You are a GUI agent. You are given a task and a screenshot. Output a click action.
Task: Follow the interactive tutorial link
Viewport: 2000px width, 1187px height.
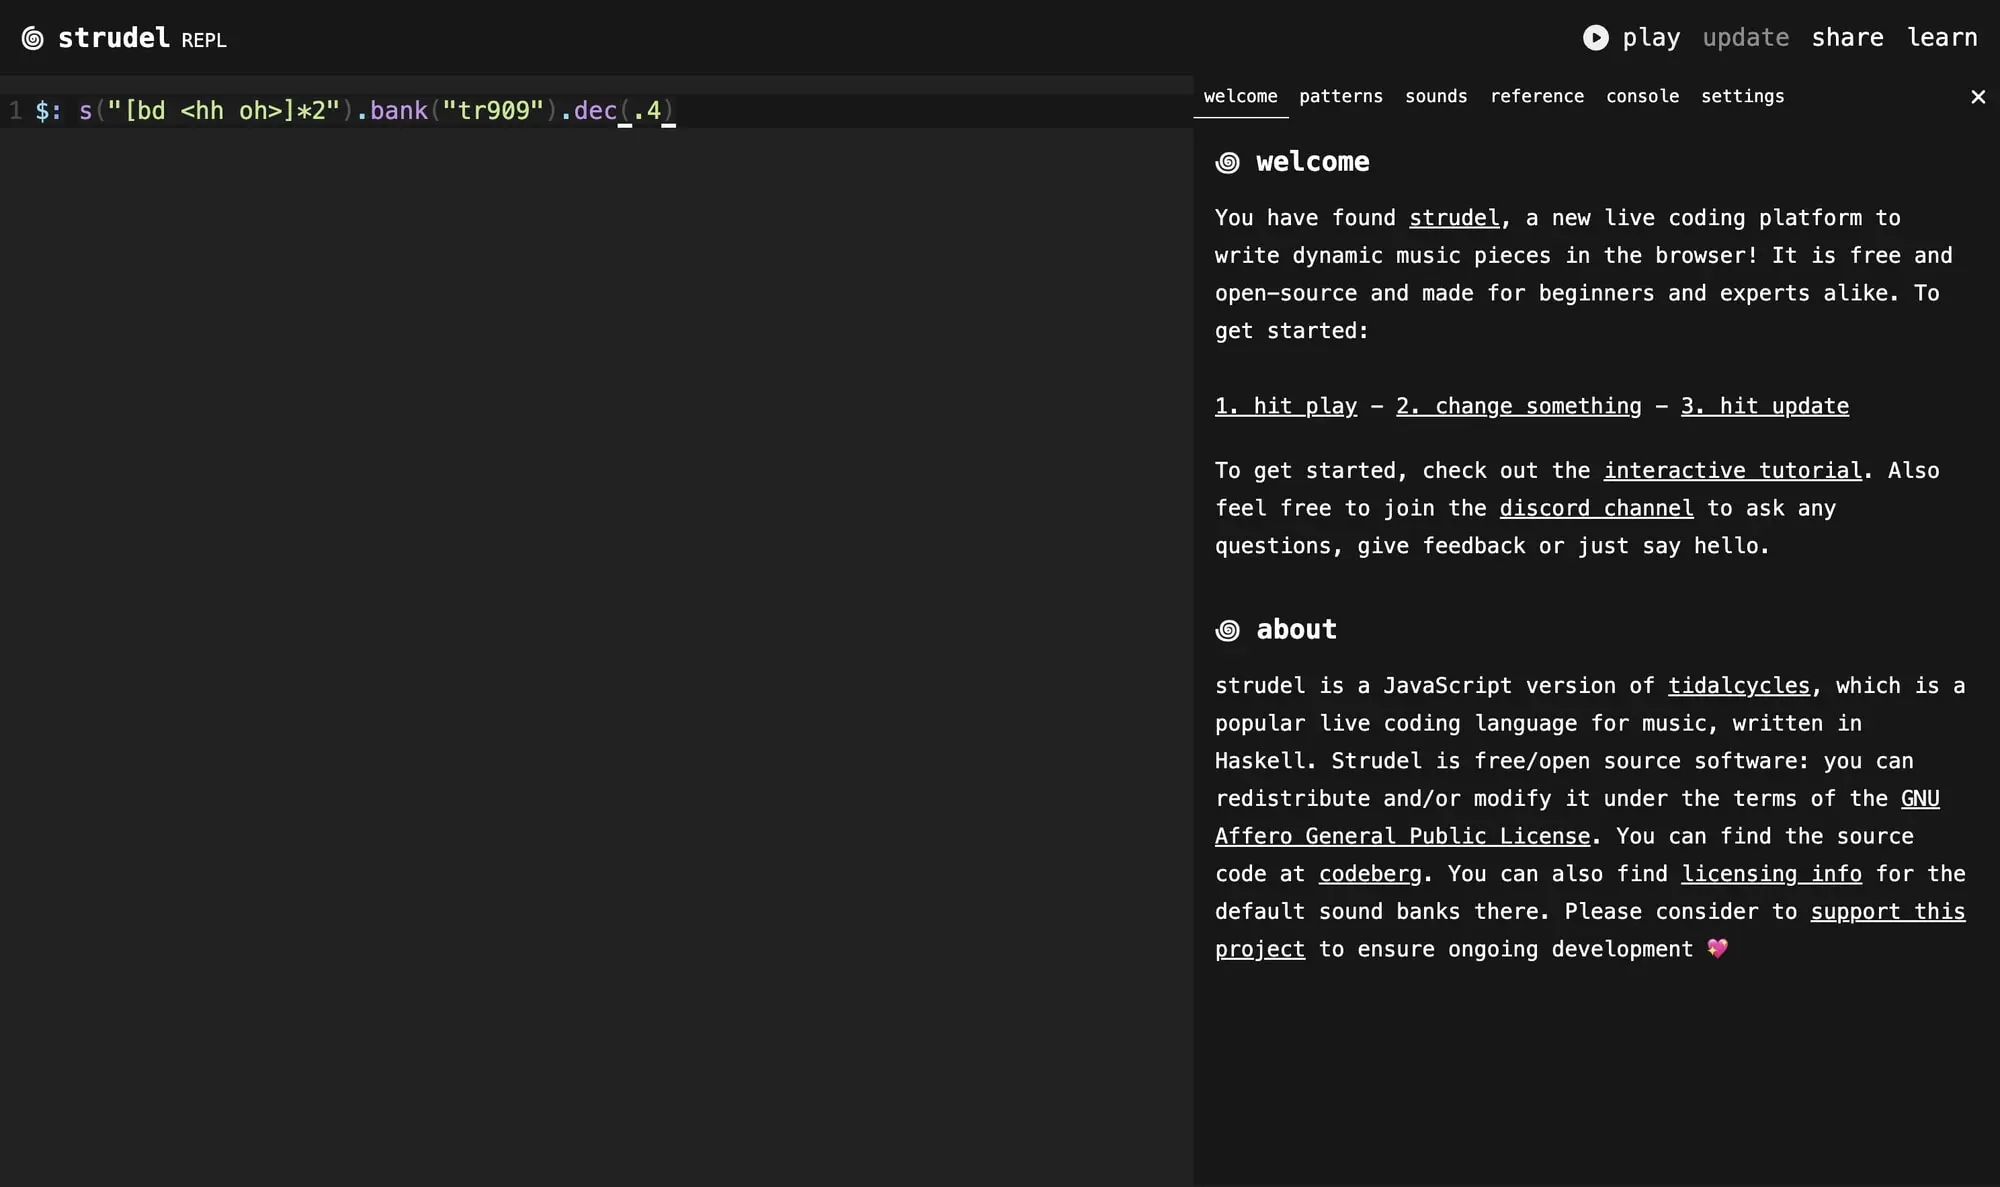tap(1732, 471)
